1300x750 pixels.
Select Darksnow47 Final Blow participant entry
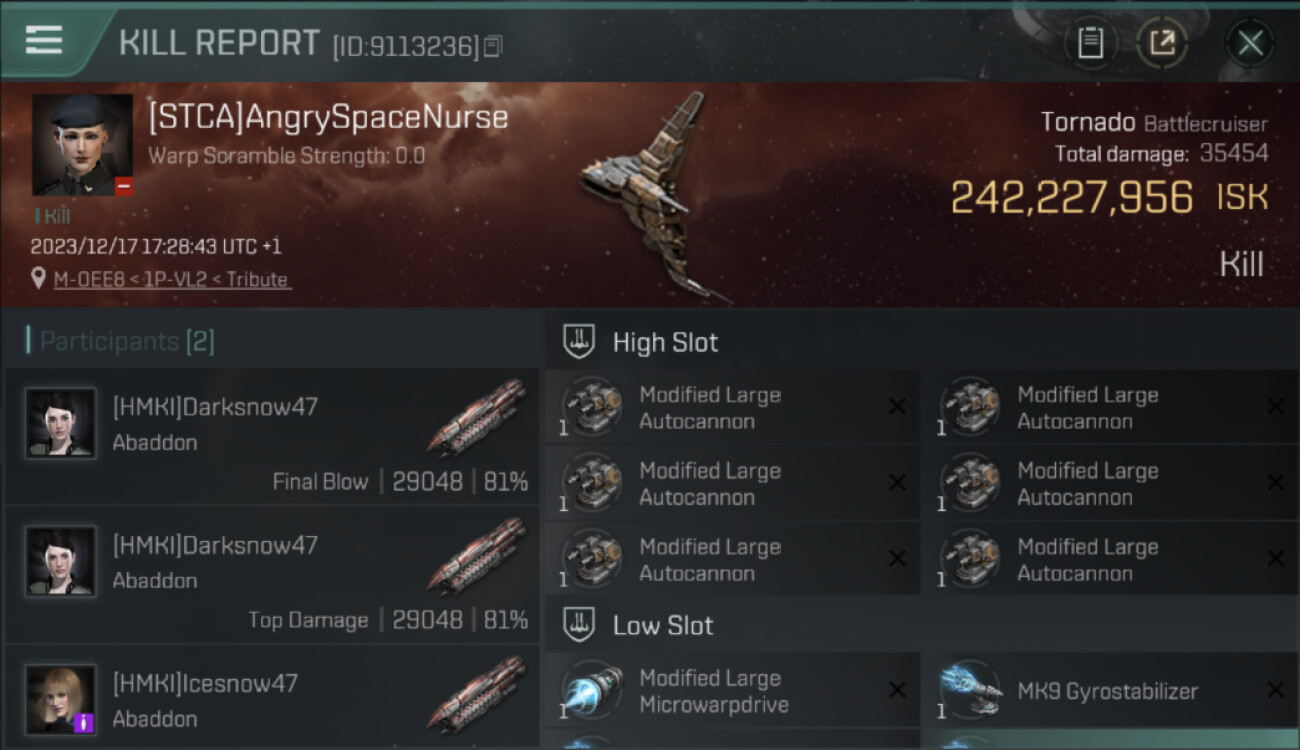tap(272, 436)
